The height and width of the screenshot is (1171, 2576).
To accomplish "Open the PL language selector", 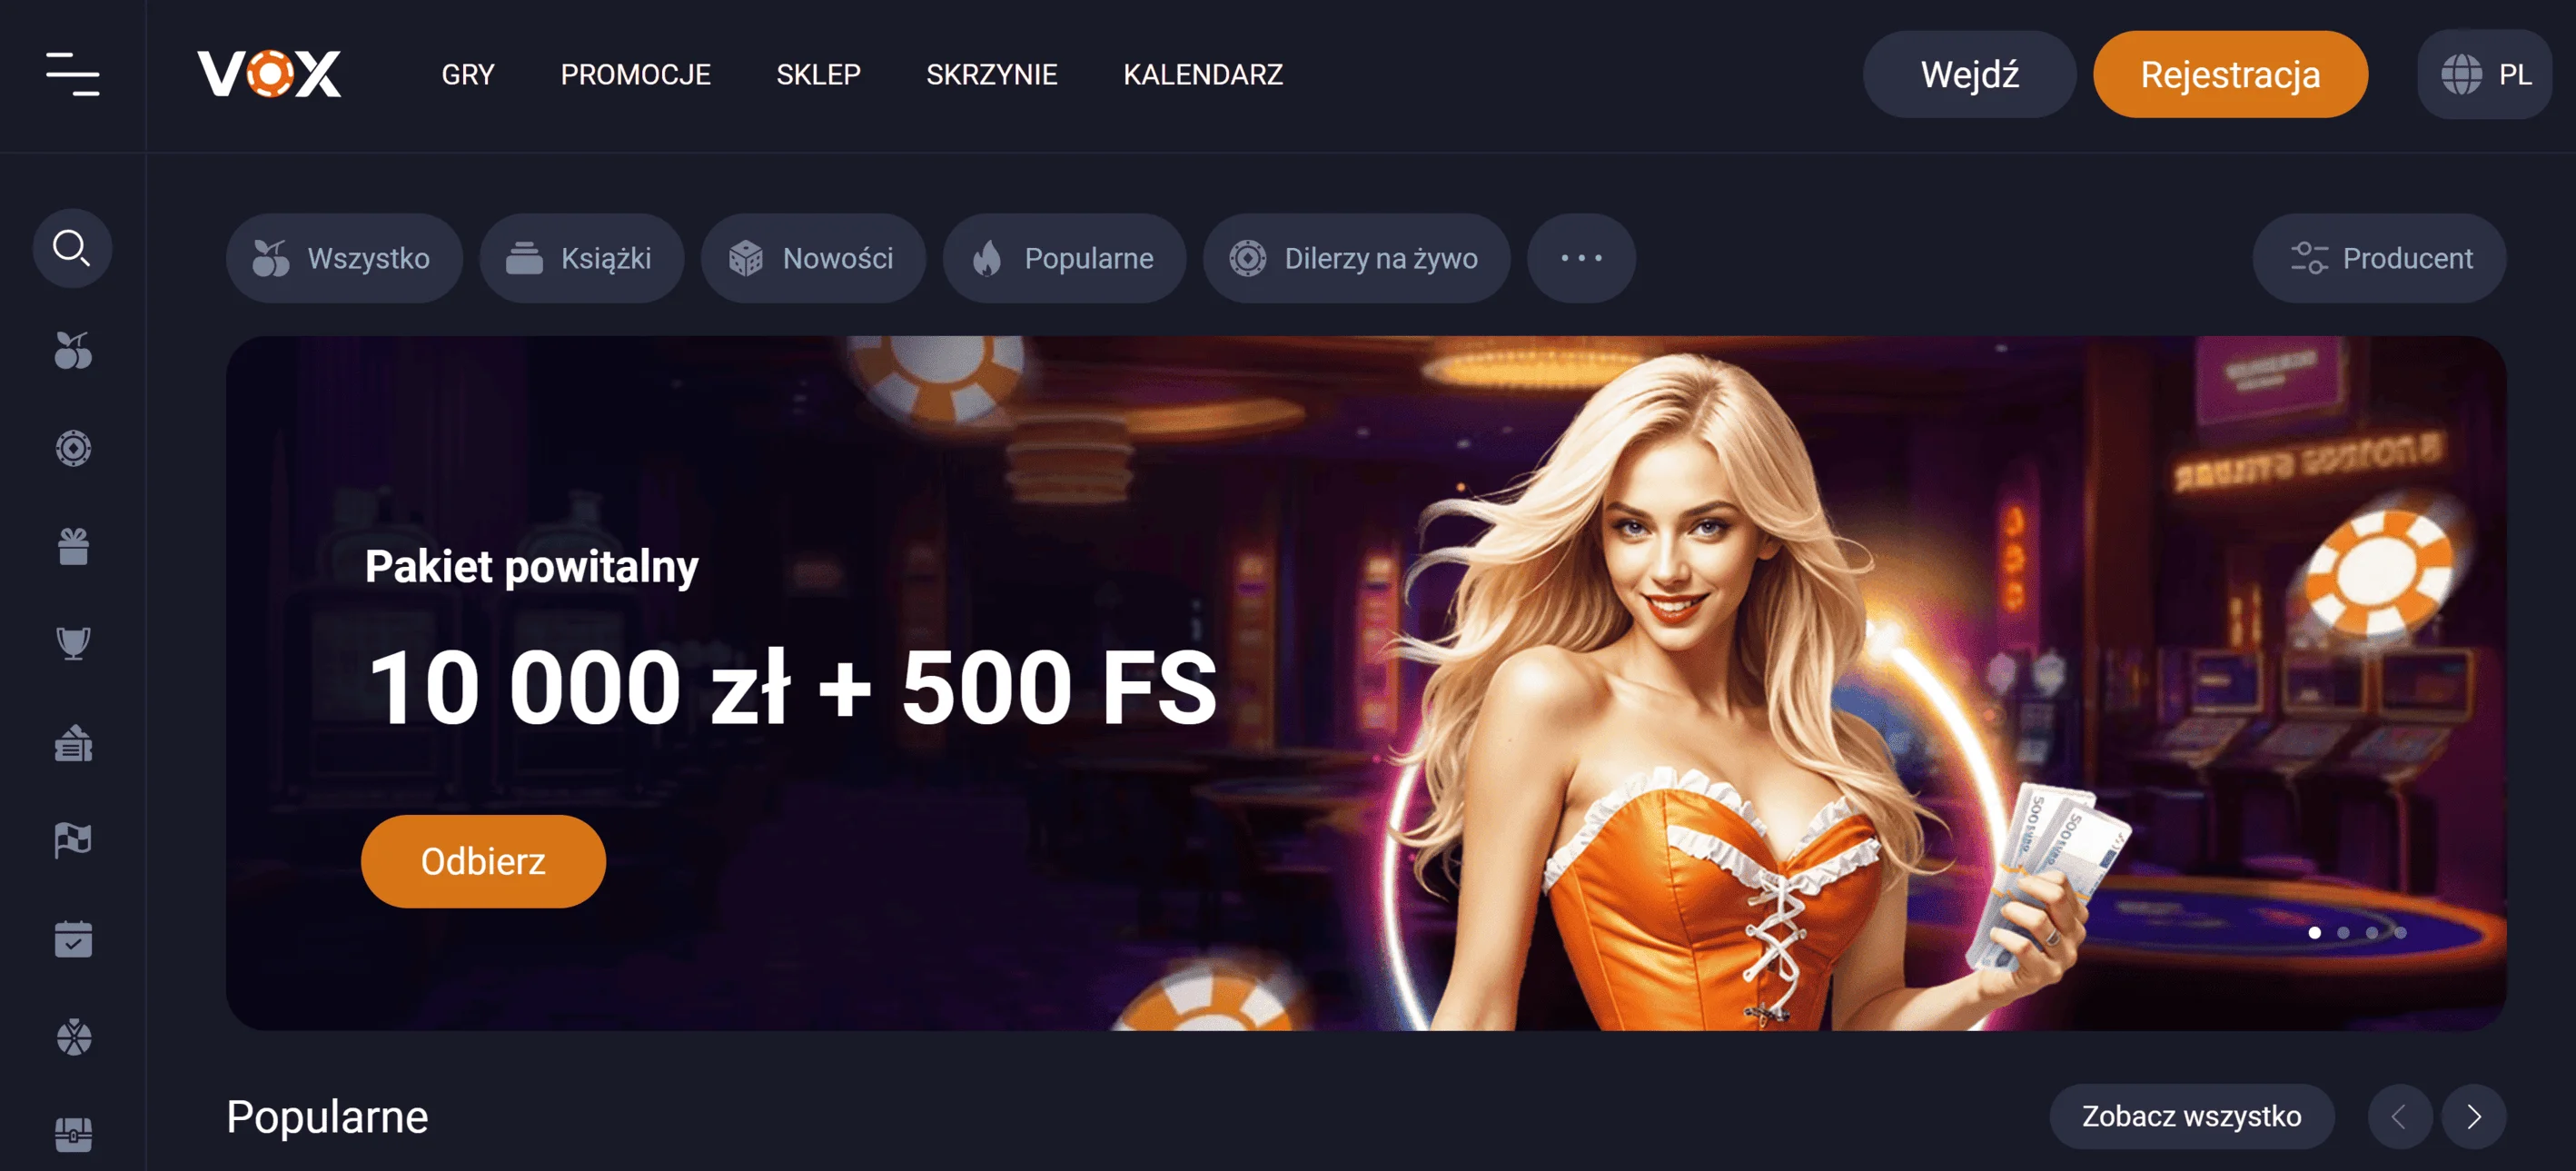I will click(2485, 74).
